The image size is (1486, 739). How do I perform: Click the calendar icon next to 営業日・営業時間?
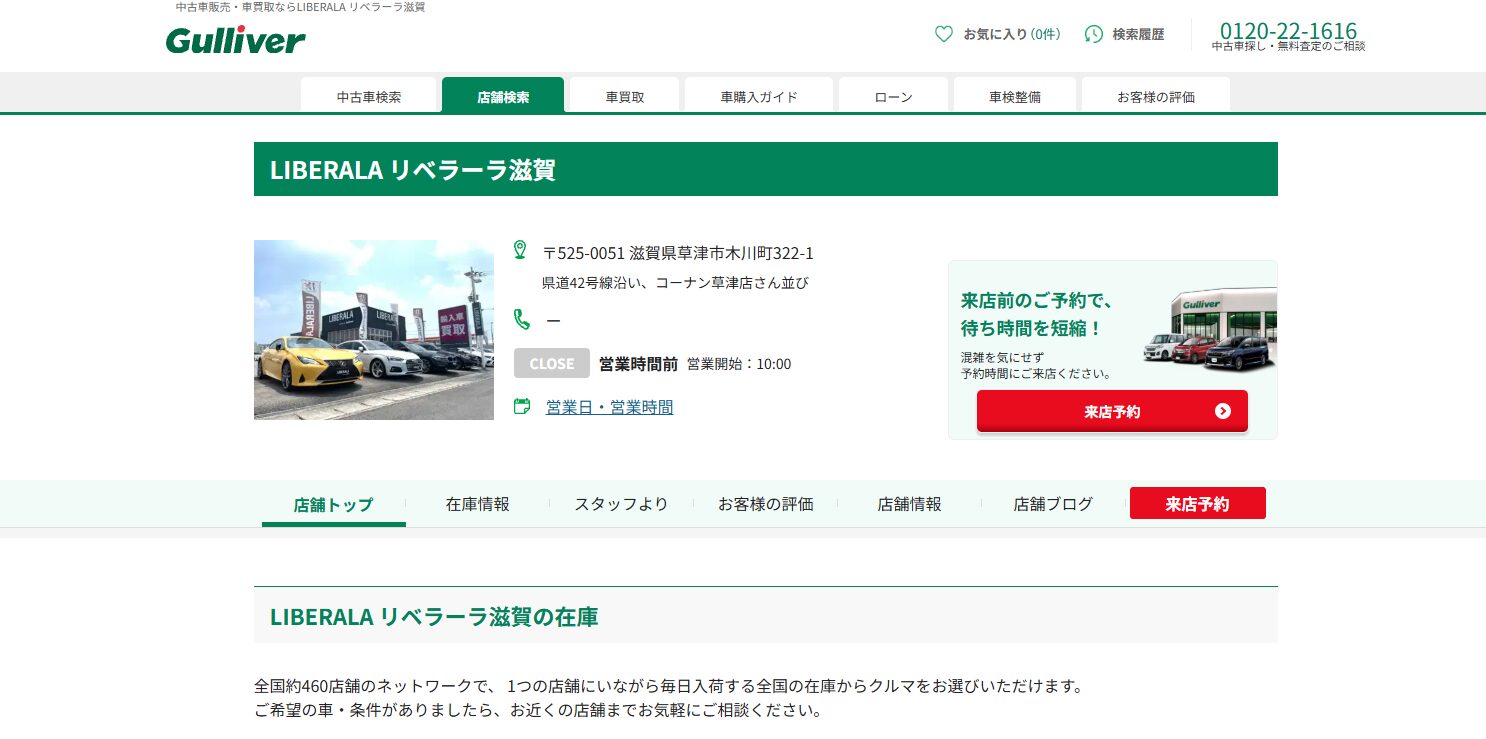click(x=521, y=407)
